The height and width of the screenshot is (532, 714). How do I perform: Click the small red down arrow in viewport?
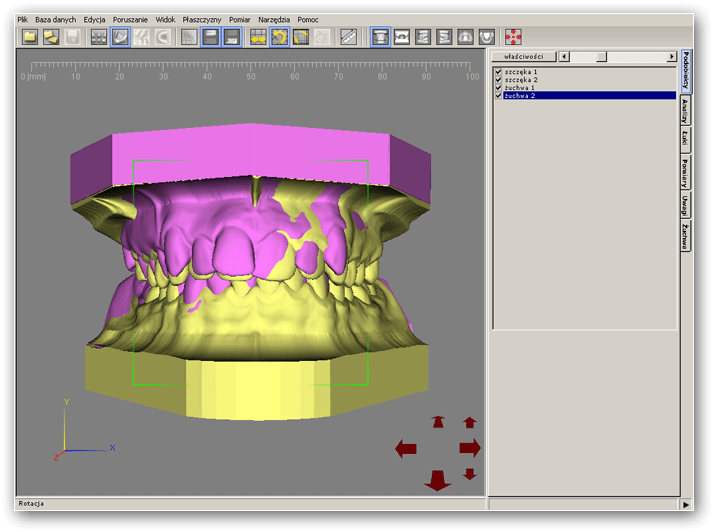click(x=469, y=474)
